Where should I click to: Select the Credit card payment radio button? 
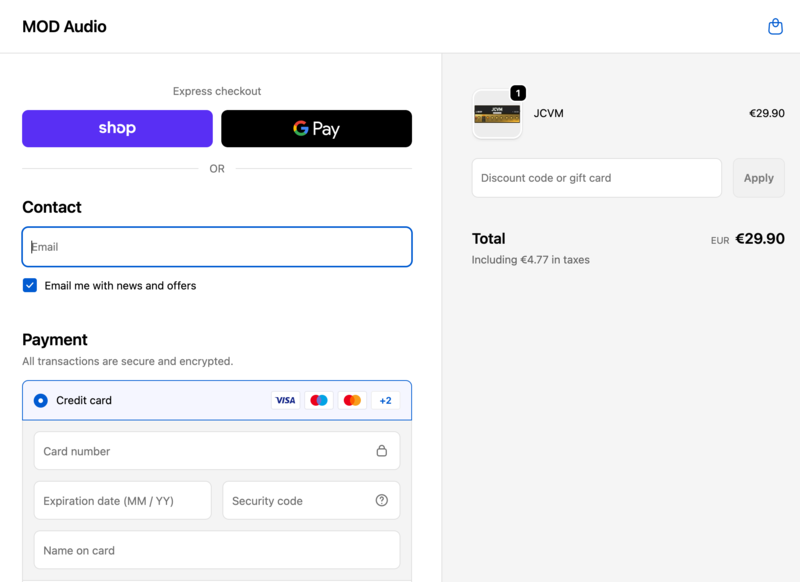pos(40,400)
